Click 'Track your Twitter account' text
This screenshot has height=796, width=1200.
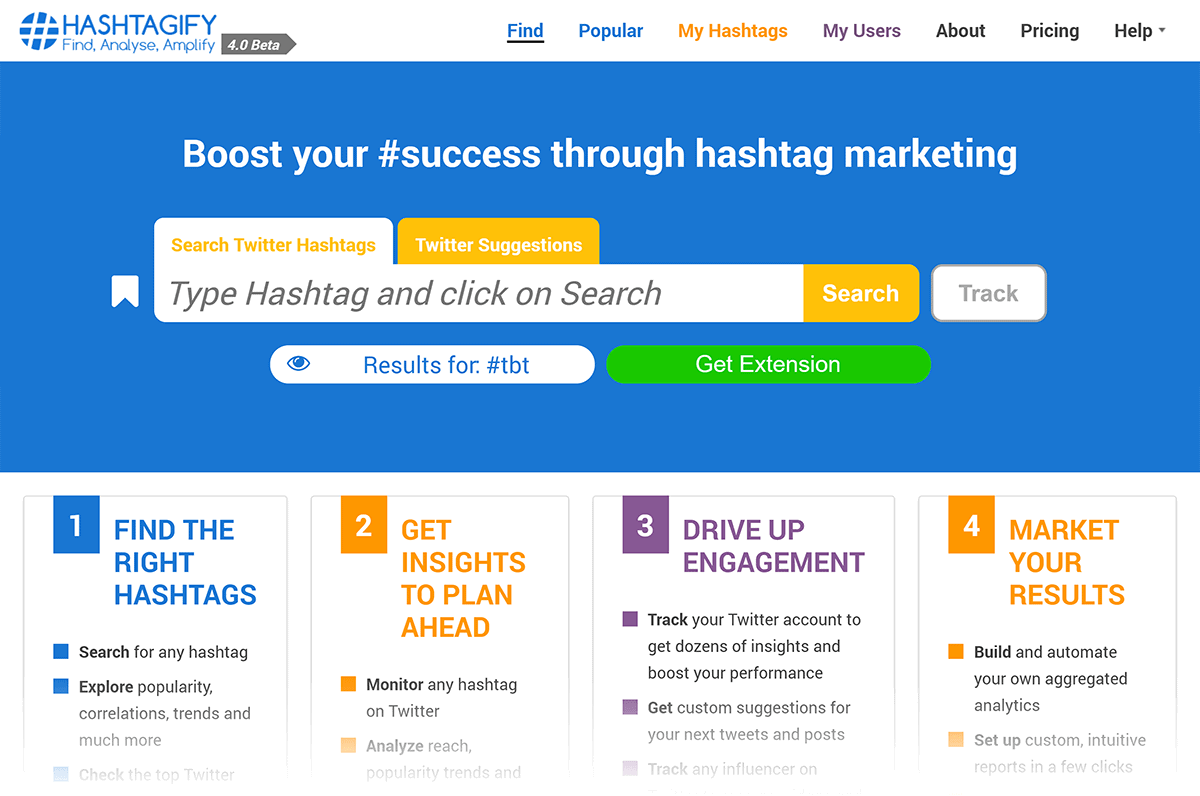(754, 646)
